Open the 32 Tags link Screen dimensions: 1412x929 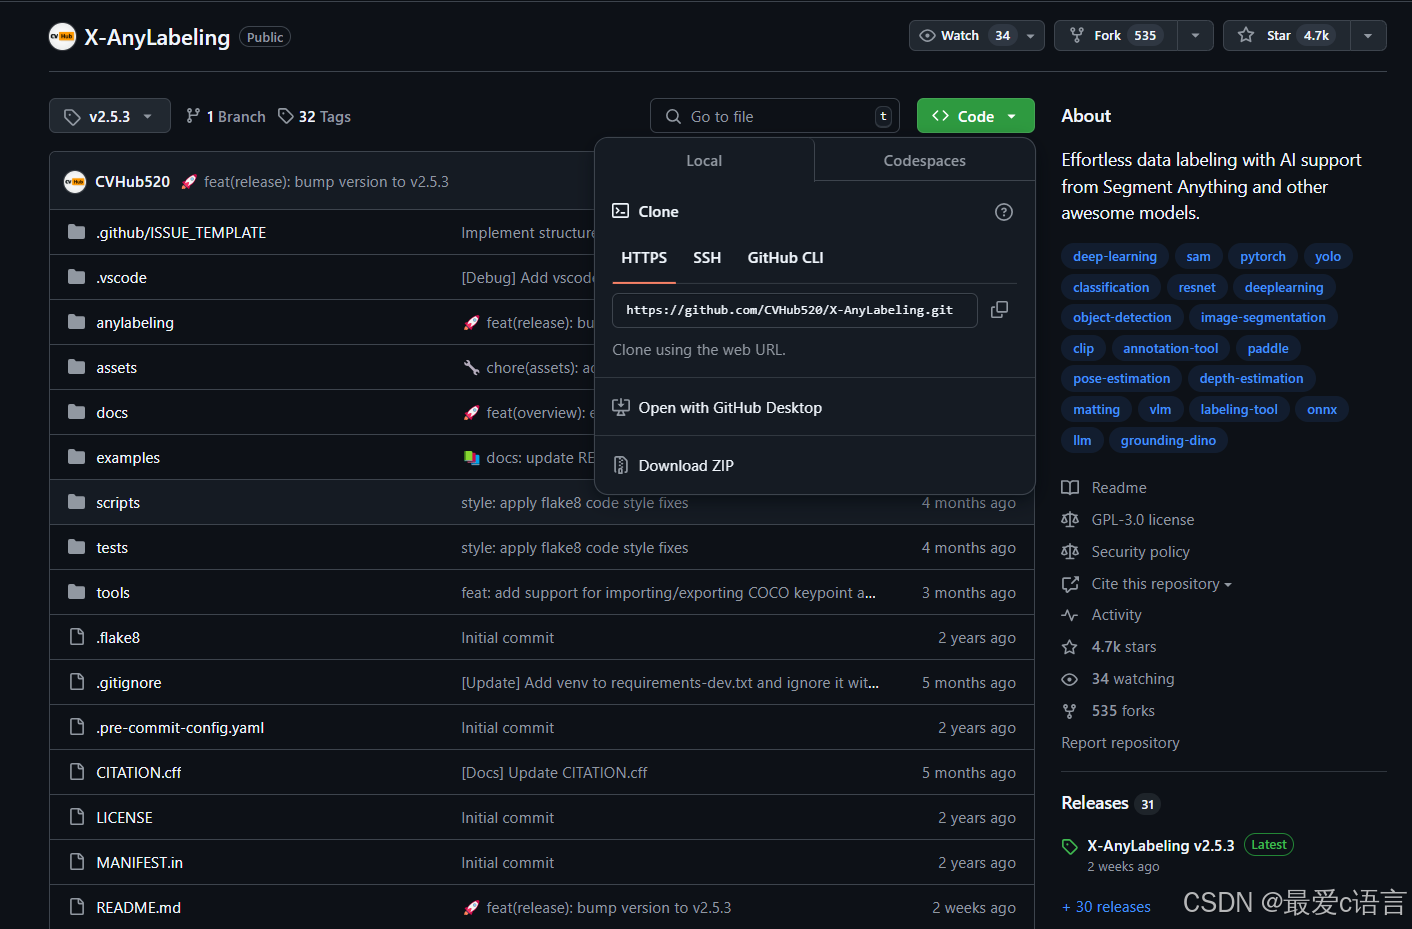(x=314, y=116)
